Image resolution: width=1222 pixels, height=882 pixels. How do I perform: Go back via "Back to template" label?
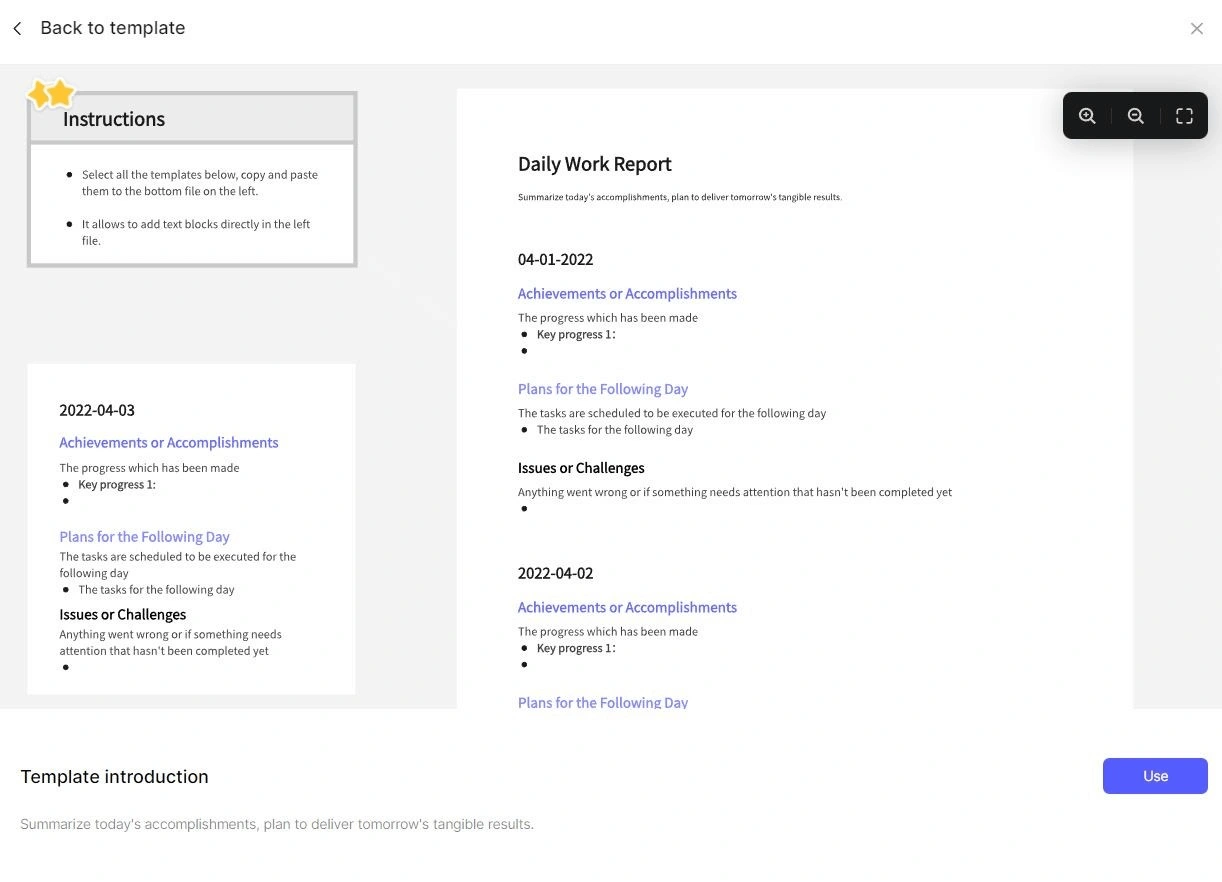tap(113, 28)
